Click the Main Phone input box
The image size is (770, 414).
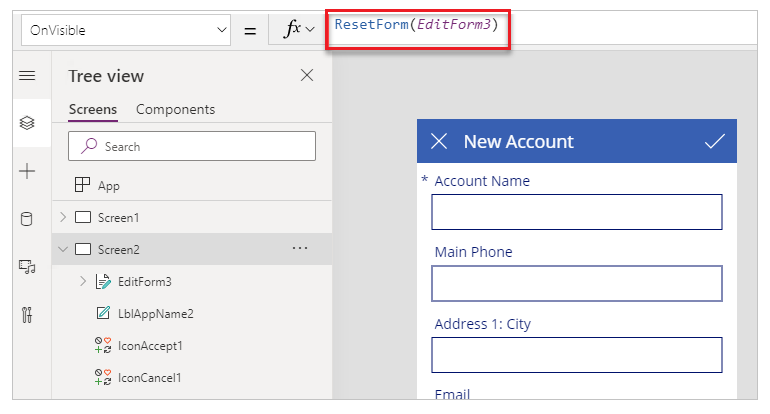(x=577, y=283)
